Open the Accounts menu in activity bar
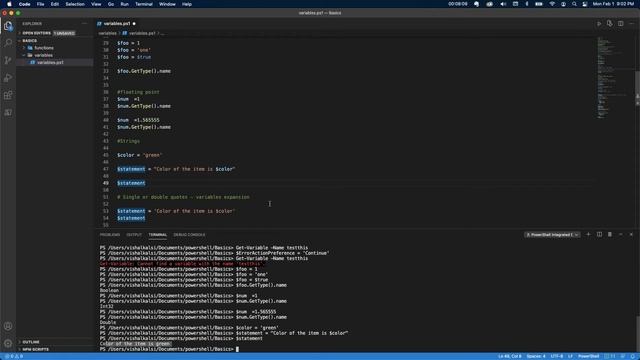This screenshot has width=640, height=360. tap(8, 326)
